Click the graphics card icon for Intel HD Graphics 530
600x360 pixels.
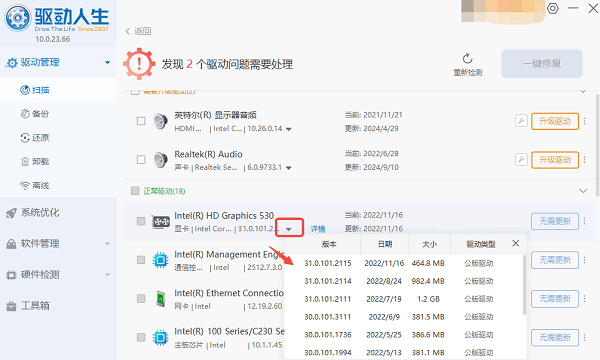161,222
